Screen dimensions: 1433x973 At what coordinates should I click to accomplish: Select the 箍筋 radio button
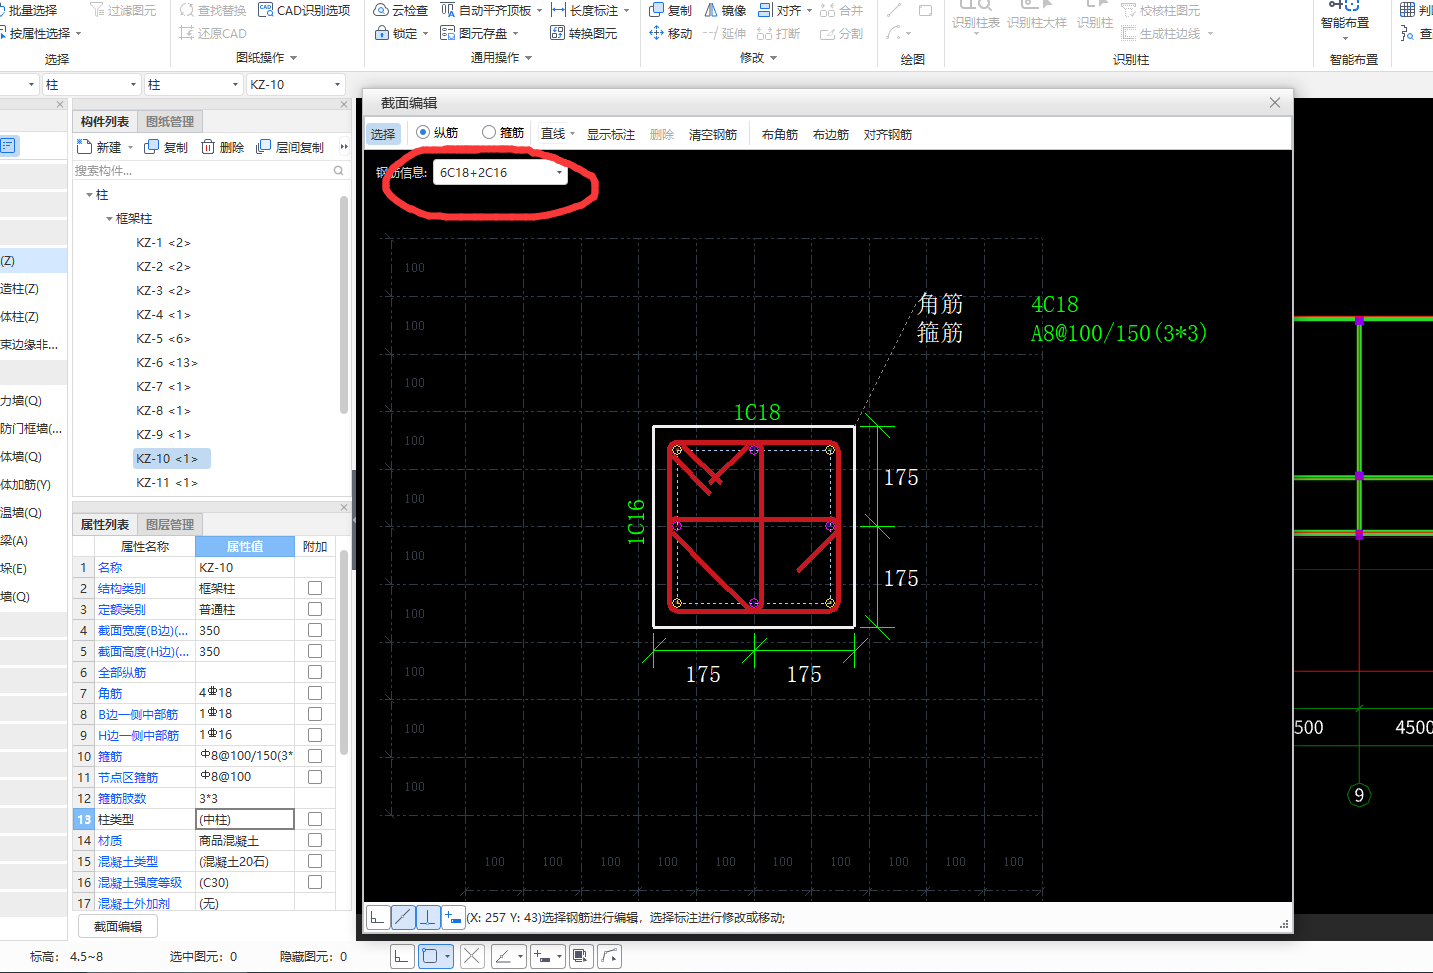pyautogui.click(x=489, y=132)
